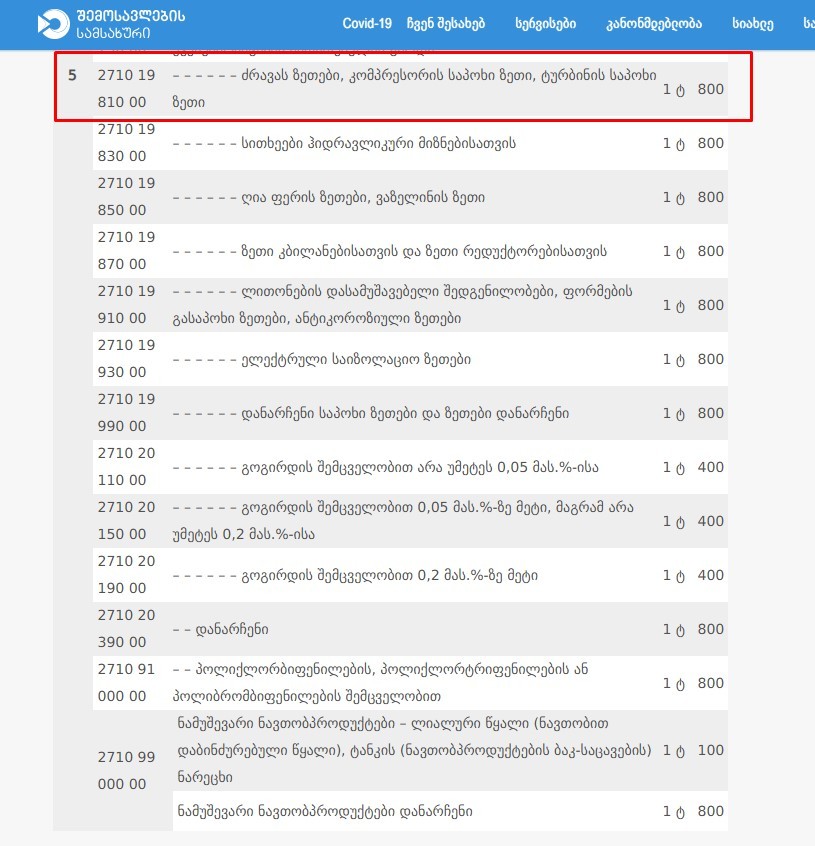
Task: Click value 800 in 2710 19 830 00 row
Action: [x=710, y=143]
